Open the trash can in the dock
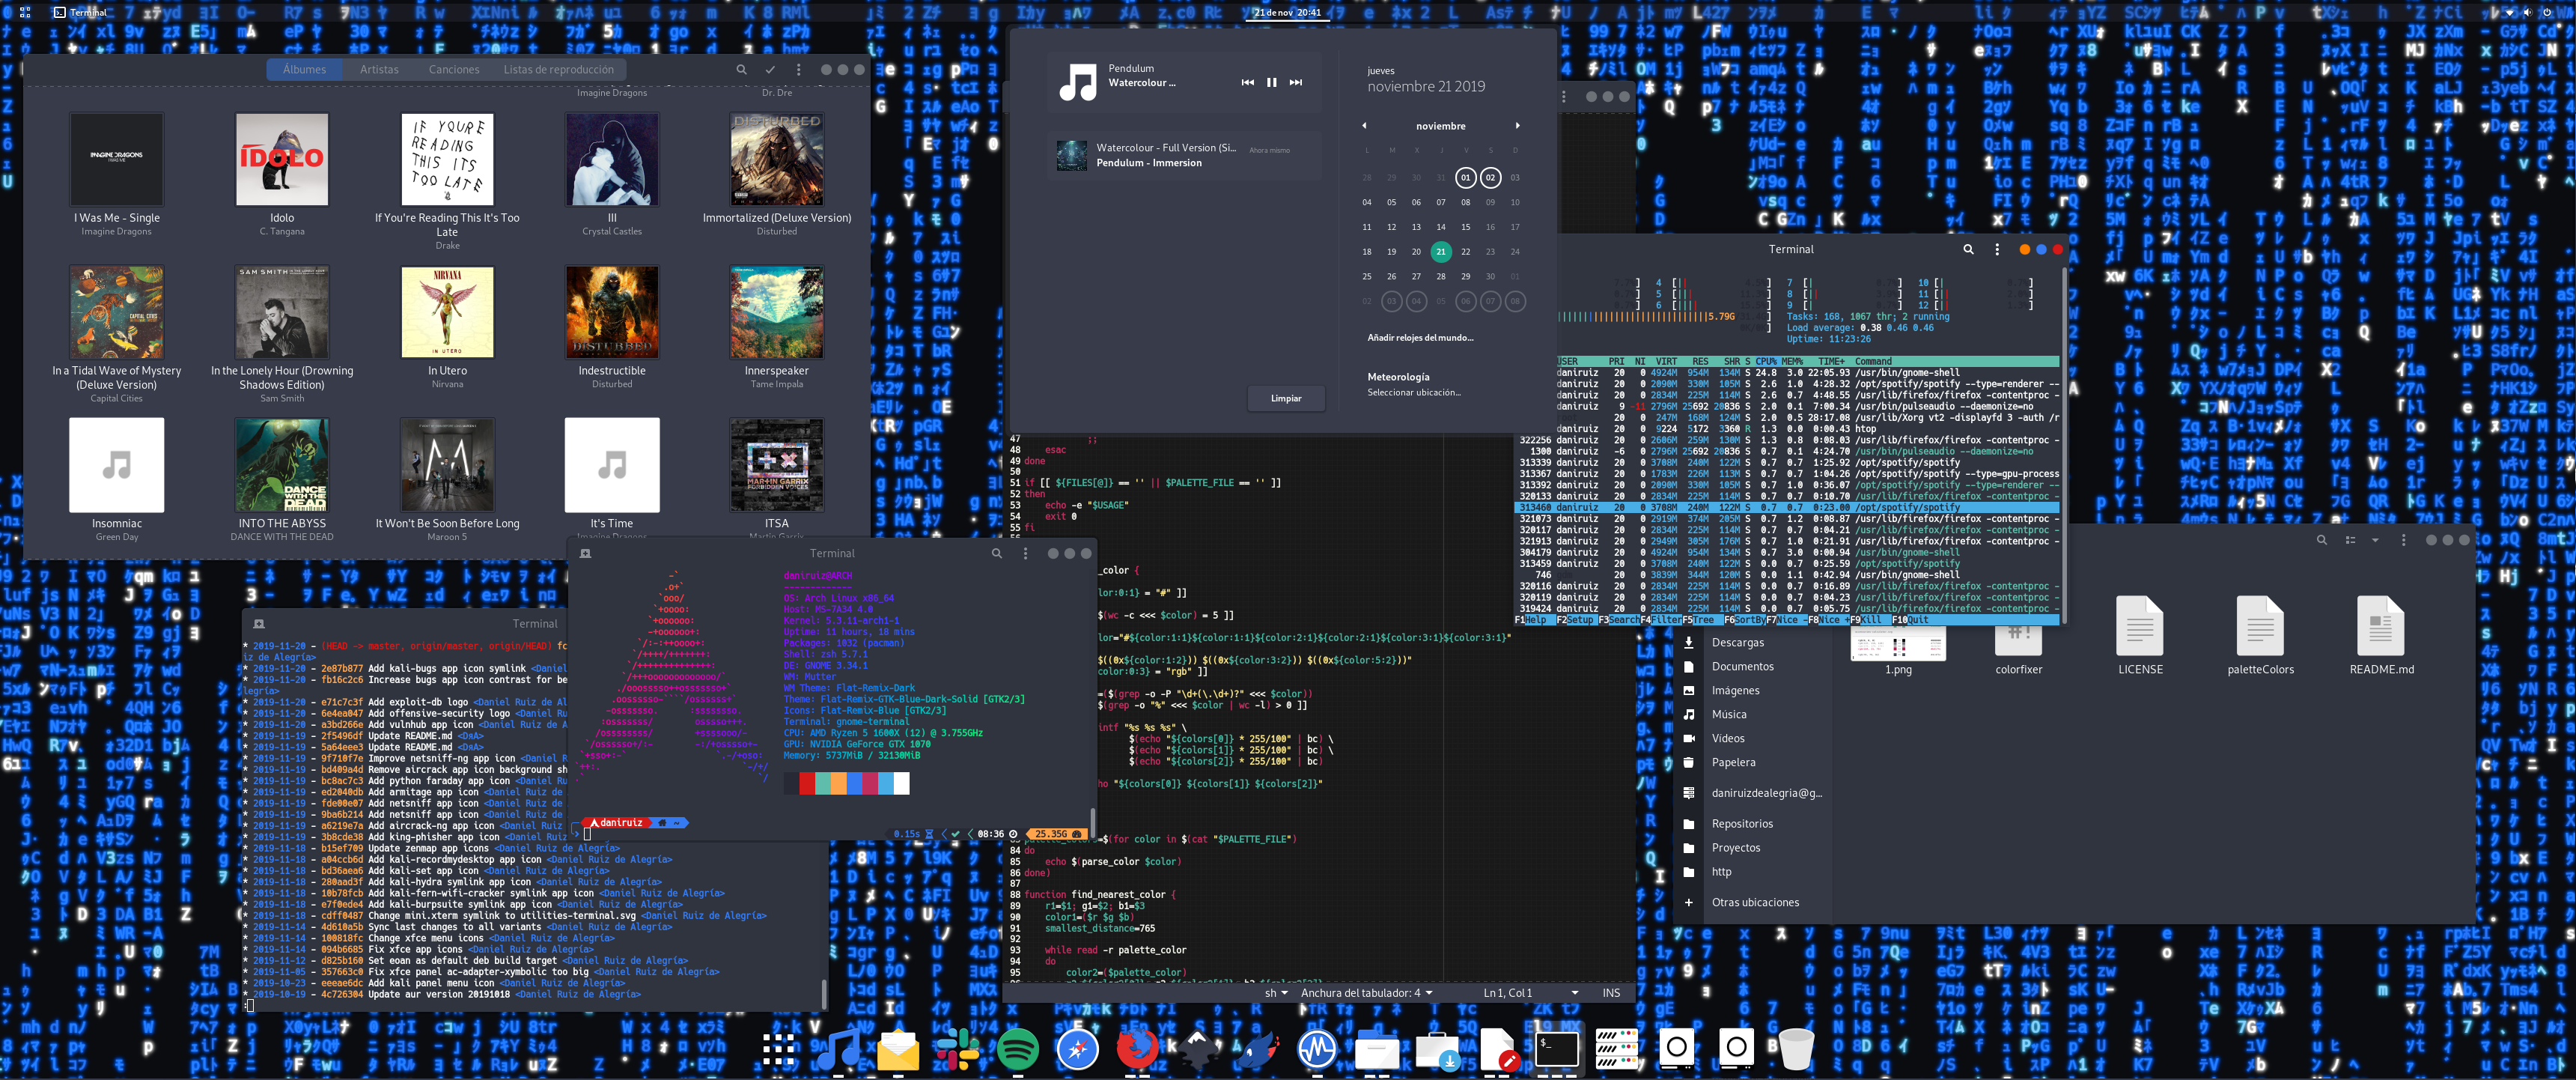Screen dimensions: 2576x1080 pyautogui.click(x=1796, y=1049)
